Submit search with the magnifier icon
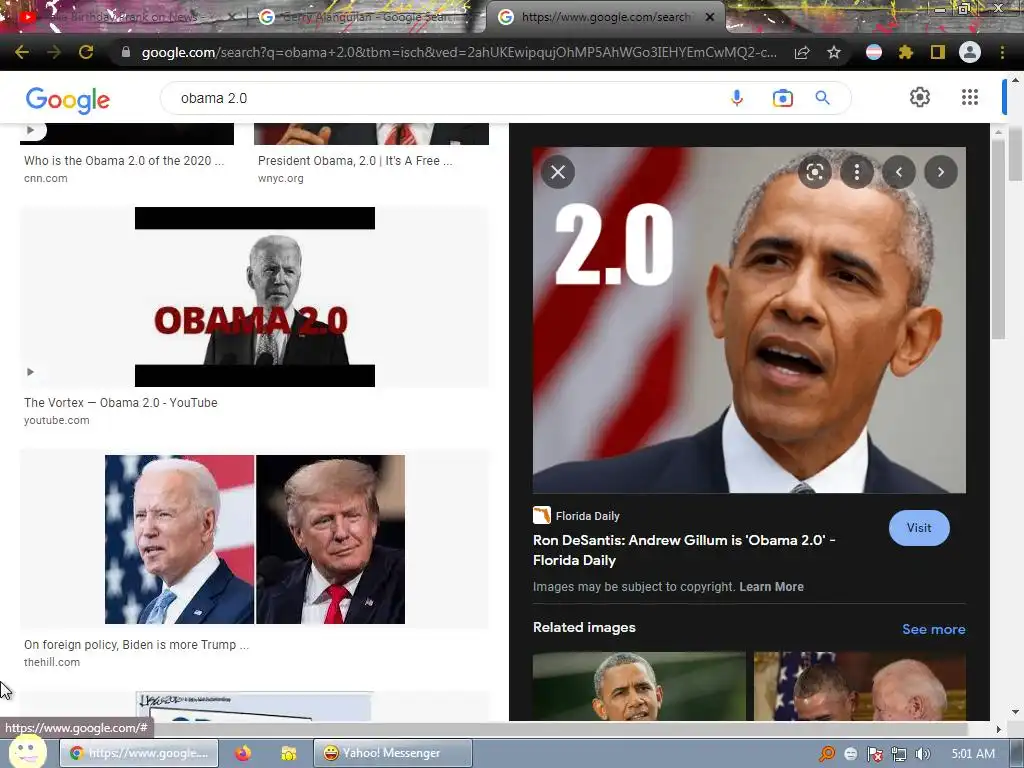 click(x=822, y=98)
